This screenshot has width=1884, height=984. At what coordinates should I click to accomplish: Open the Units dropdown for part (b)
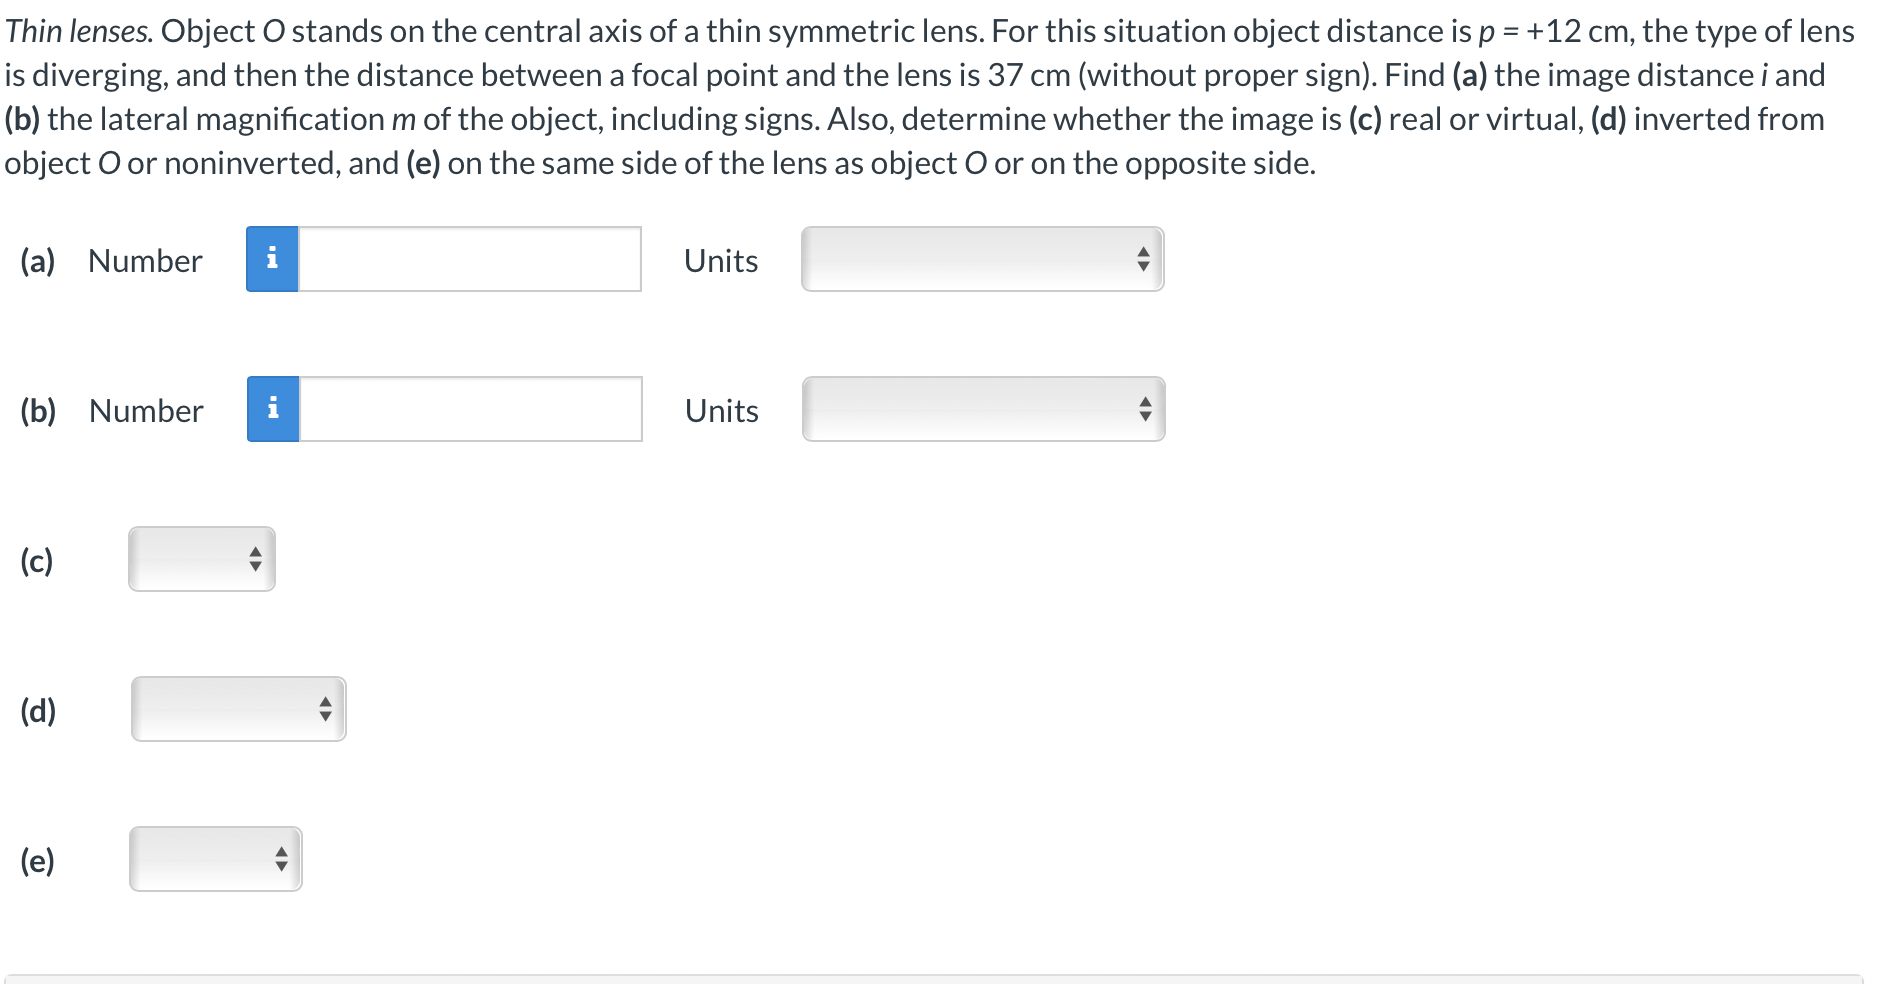(980, 409)
